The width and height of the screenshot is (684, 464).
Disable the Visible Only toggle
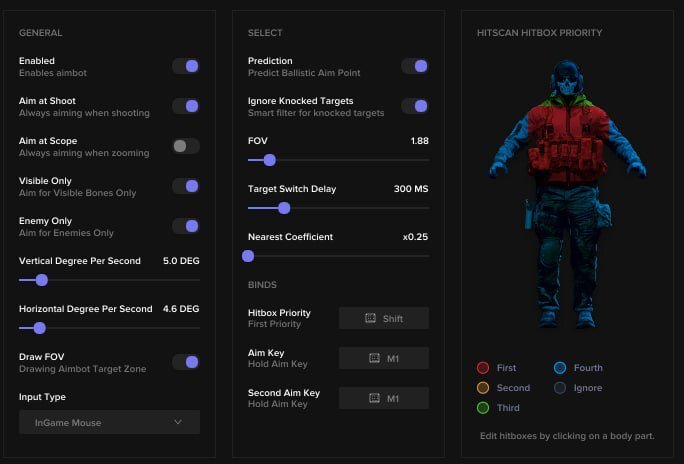tap(185, 186)
